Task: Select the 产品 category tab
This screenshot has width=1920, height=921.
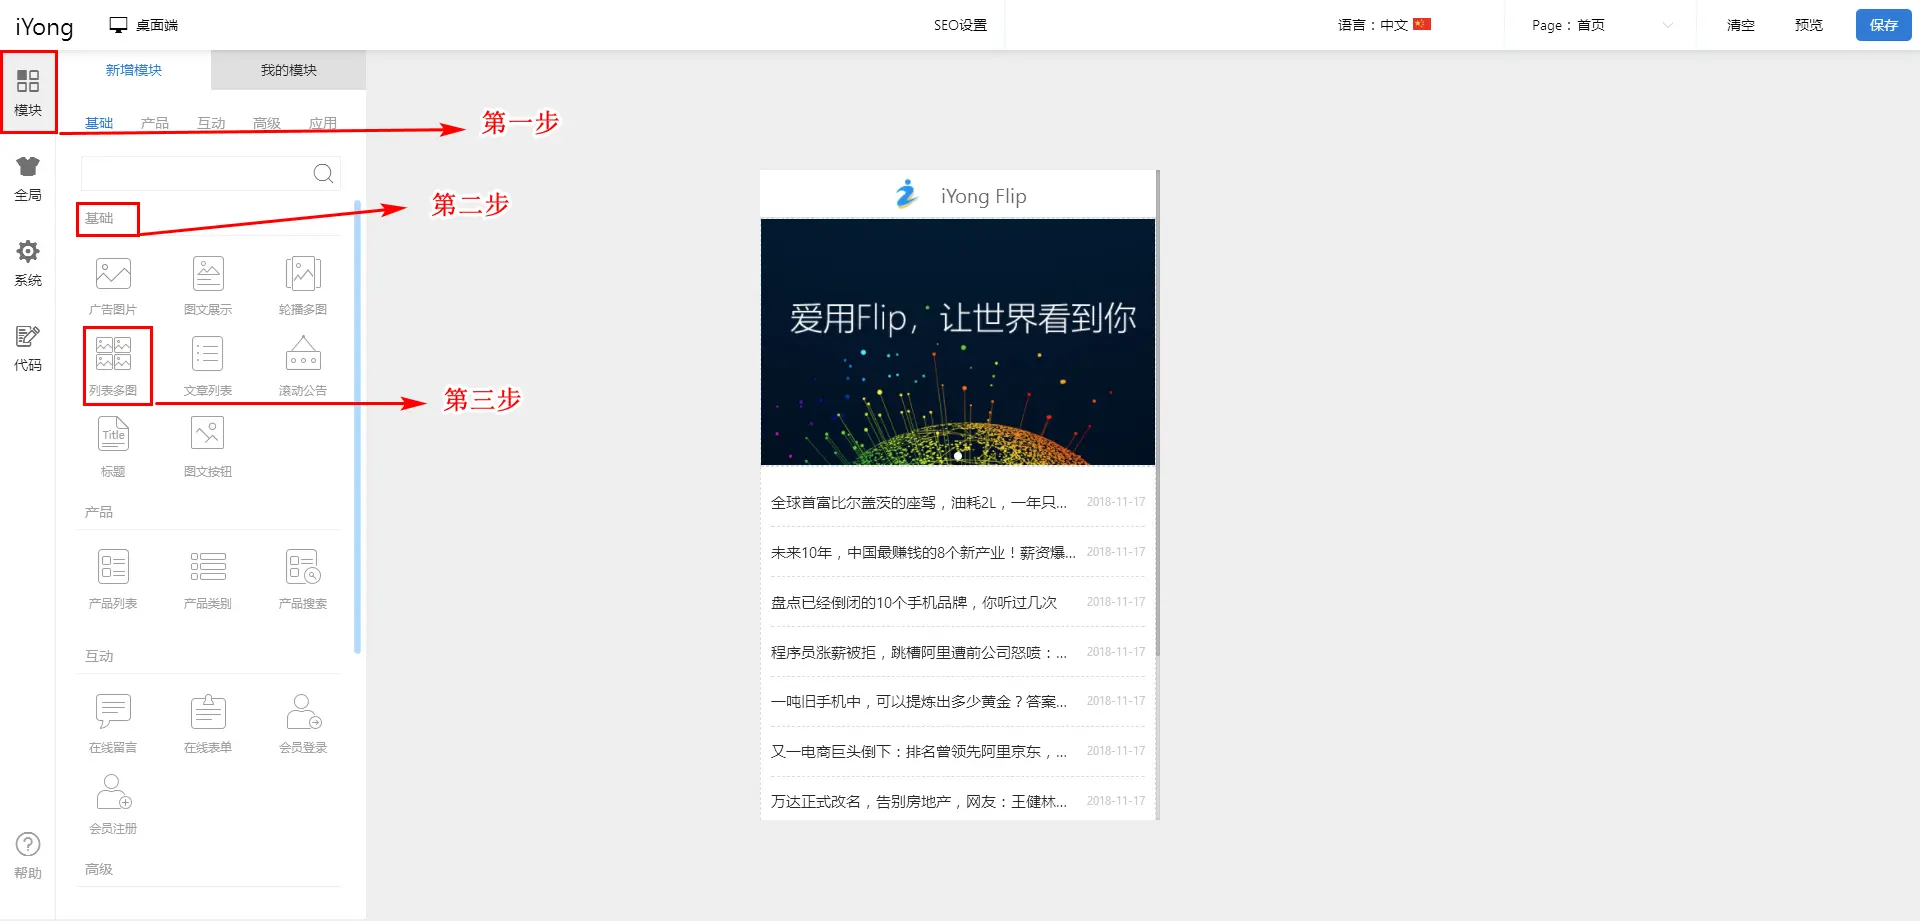Action: pos(155,123)
